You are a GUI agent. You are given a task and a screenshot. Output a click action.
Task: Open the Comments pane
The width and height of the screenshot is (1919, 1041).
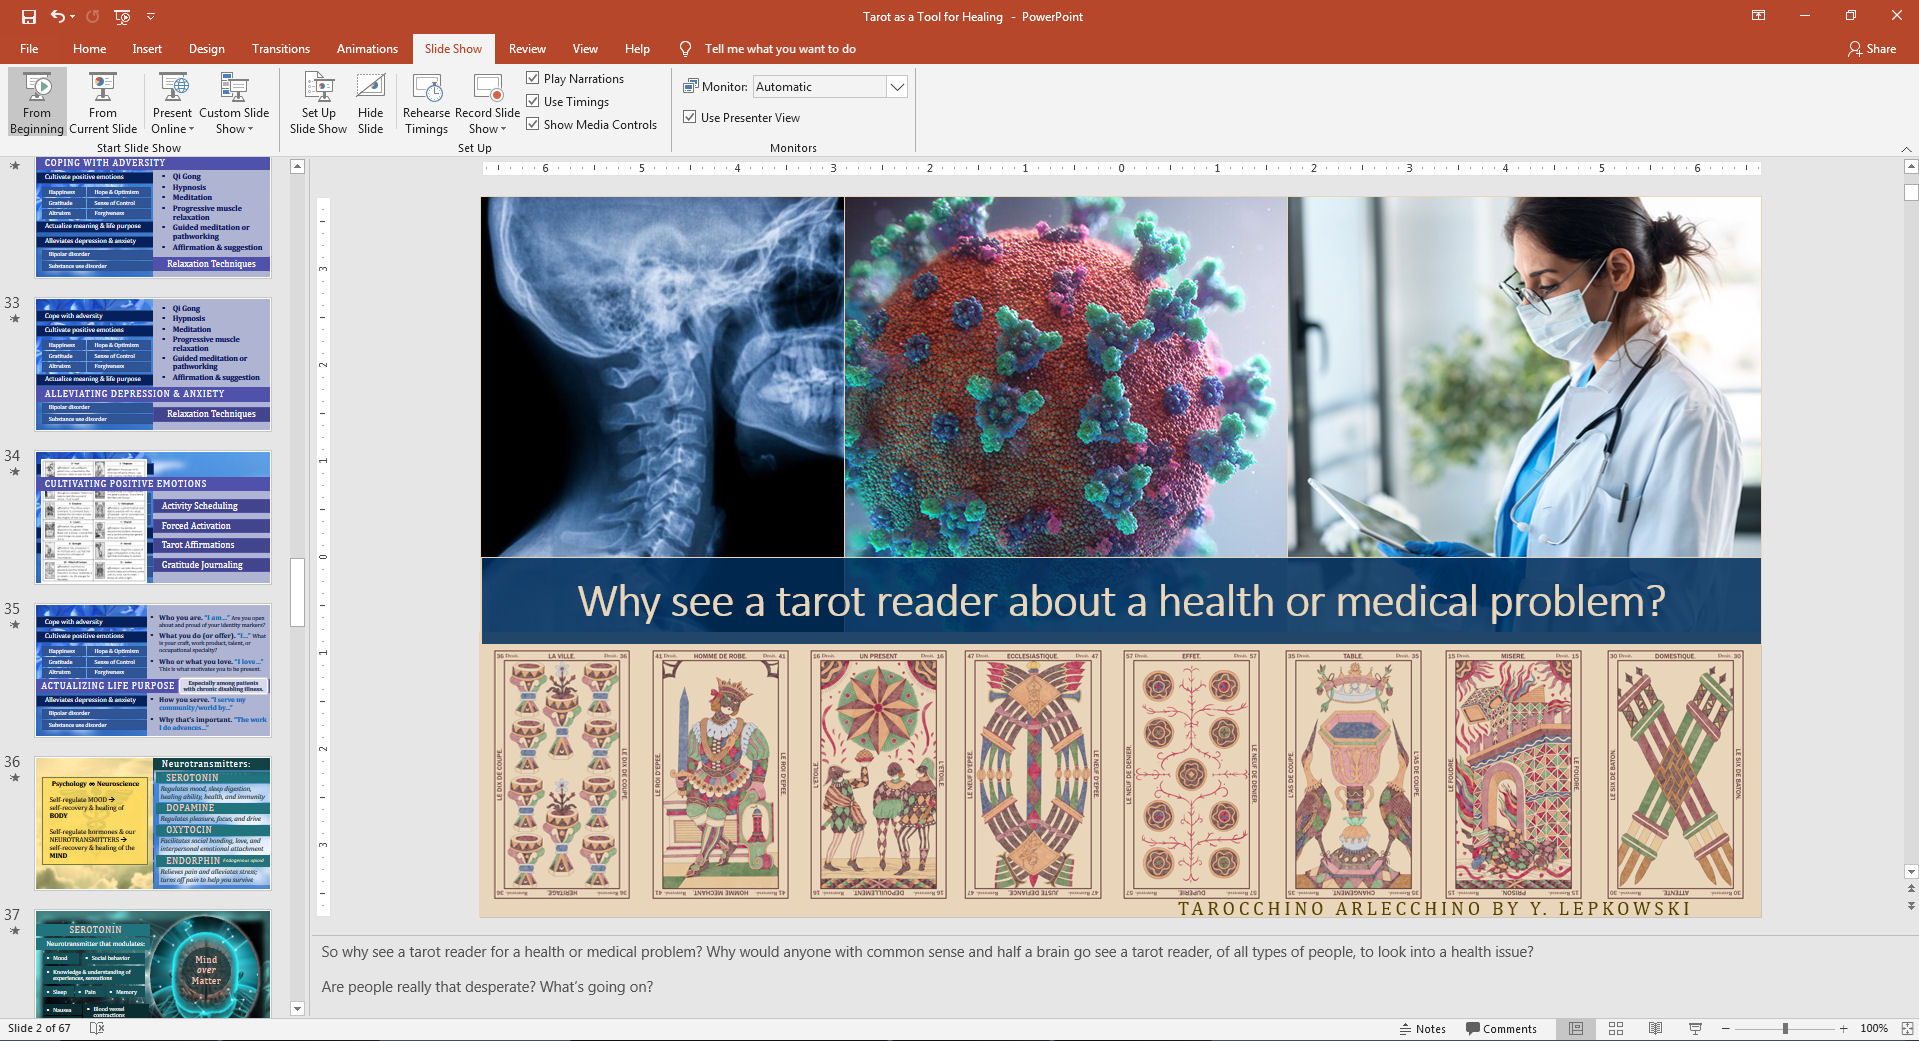[x=1501, y=1029]
